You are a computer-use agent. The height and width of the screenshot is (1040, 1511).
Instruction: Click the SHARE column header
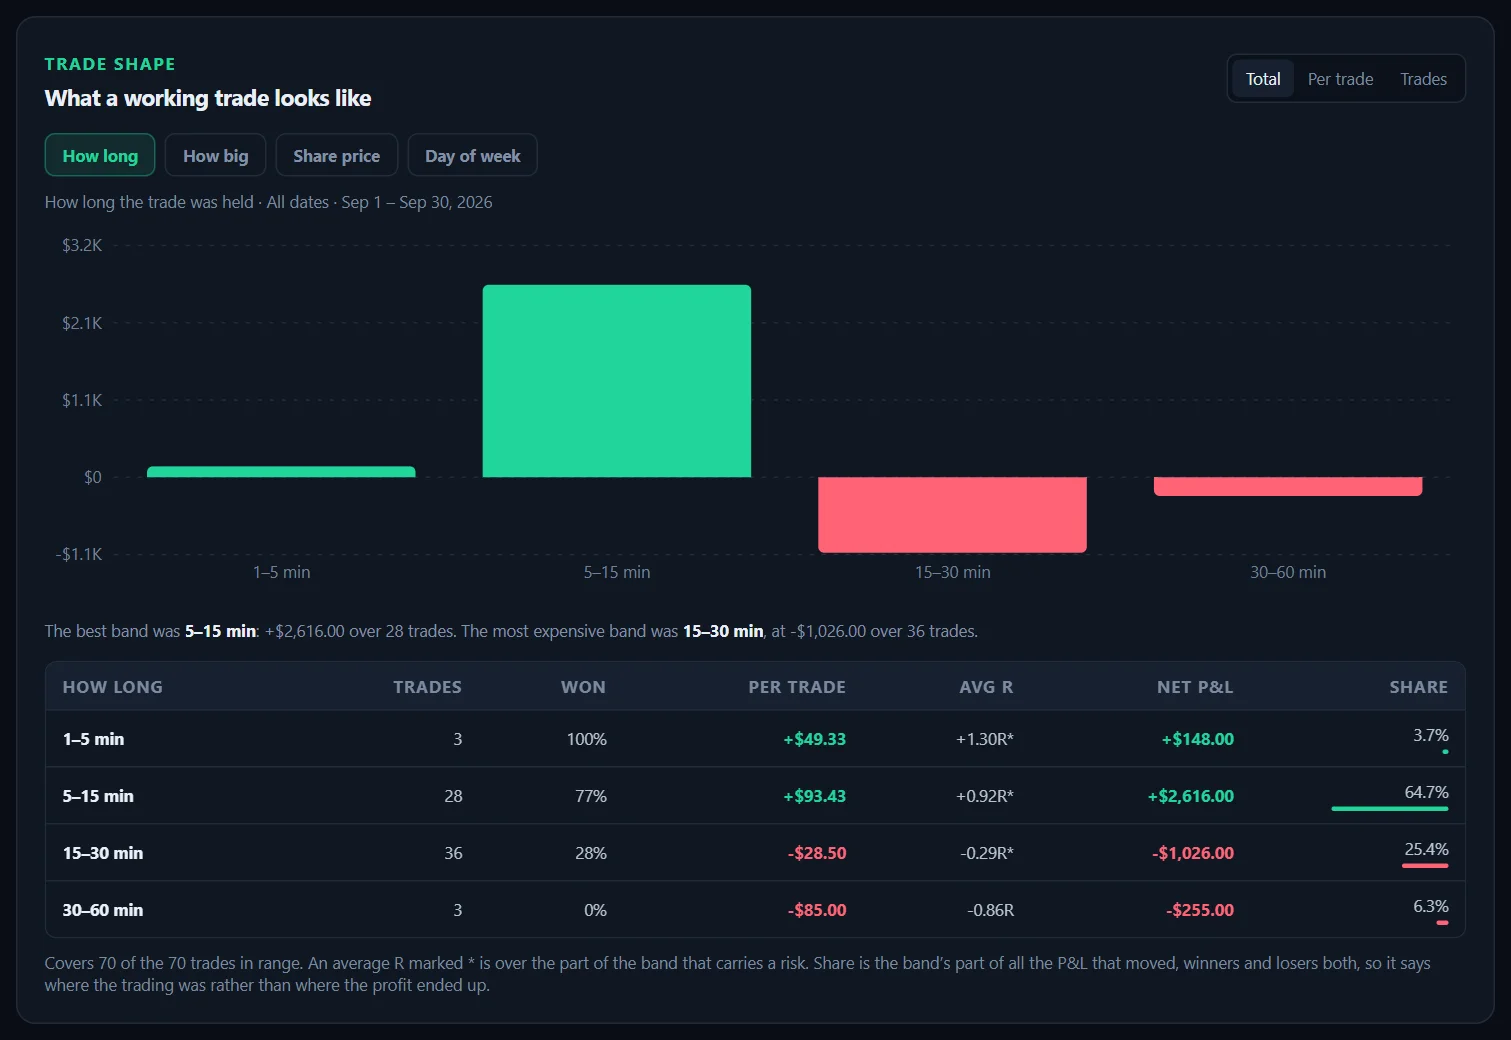coord(1418,687)
